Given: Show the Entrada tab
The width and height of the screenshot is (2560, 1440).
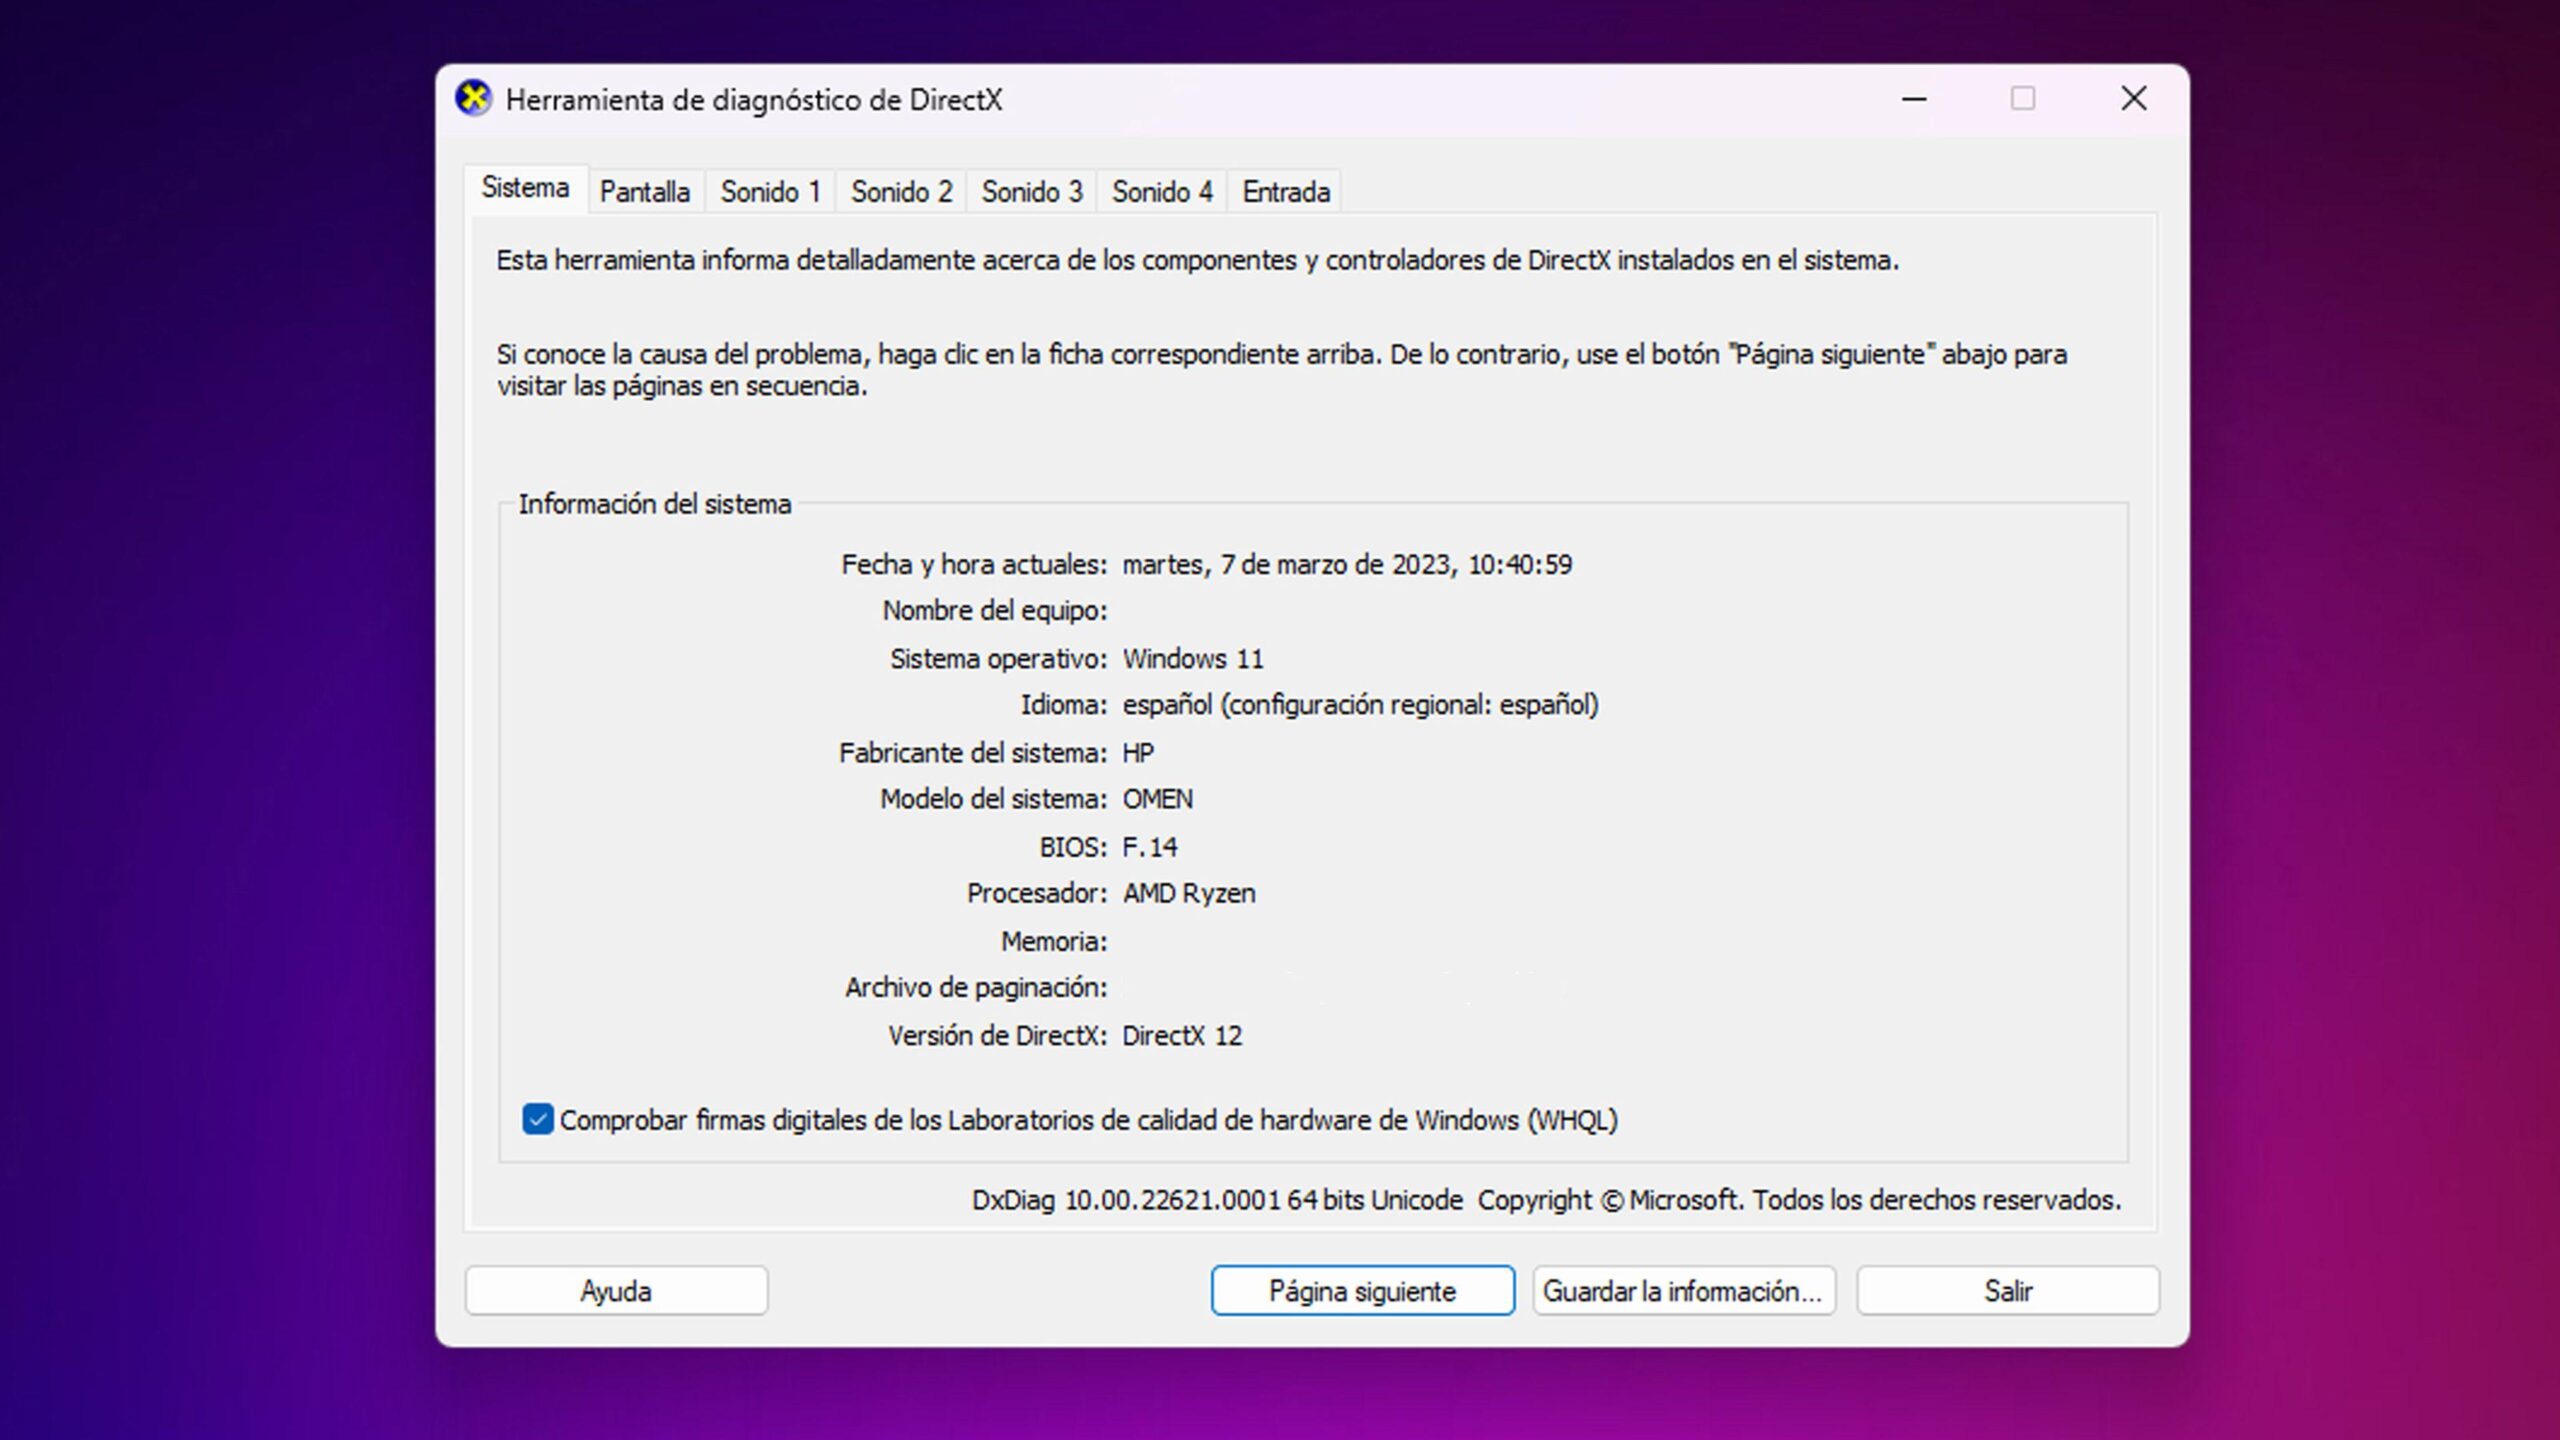Looking at the screenshot, I should coord(1286,192).
